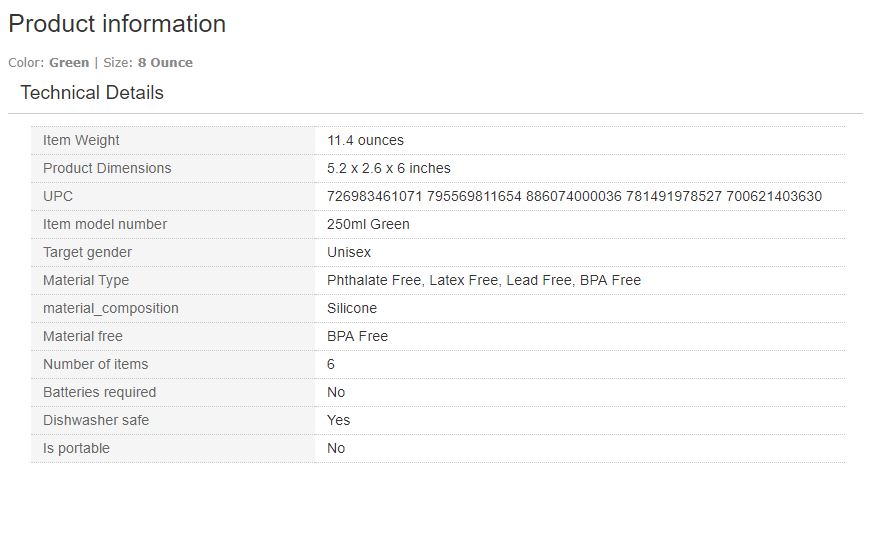The width and height of the screenshot is (881, 534).
Task: Click the Is portable row label
Action: point(76,449)
